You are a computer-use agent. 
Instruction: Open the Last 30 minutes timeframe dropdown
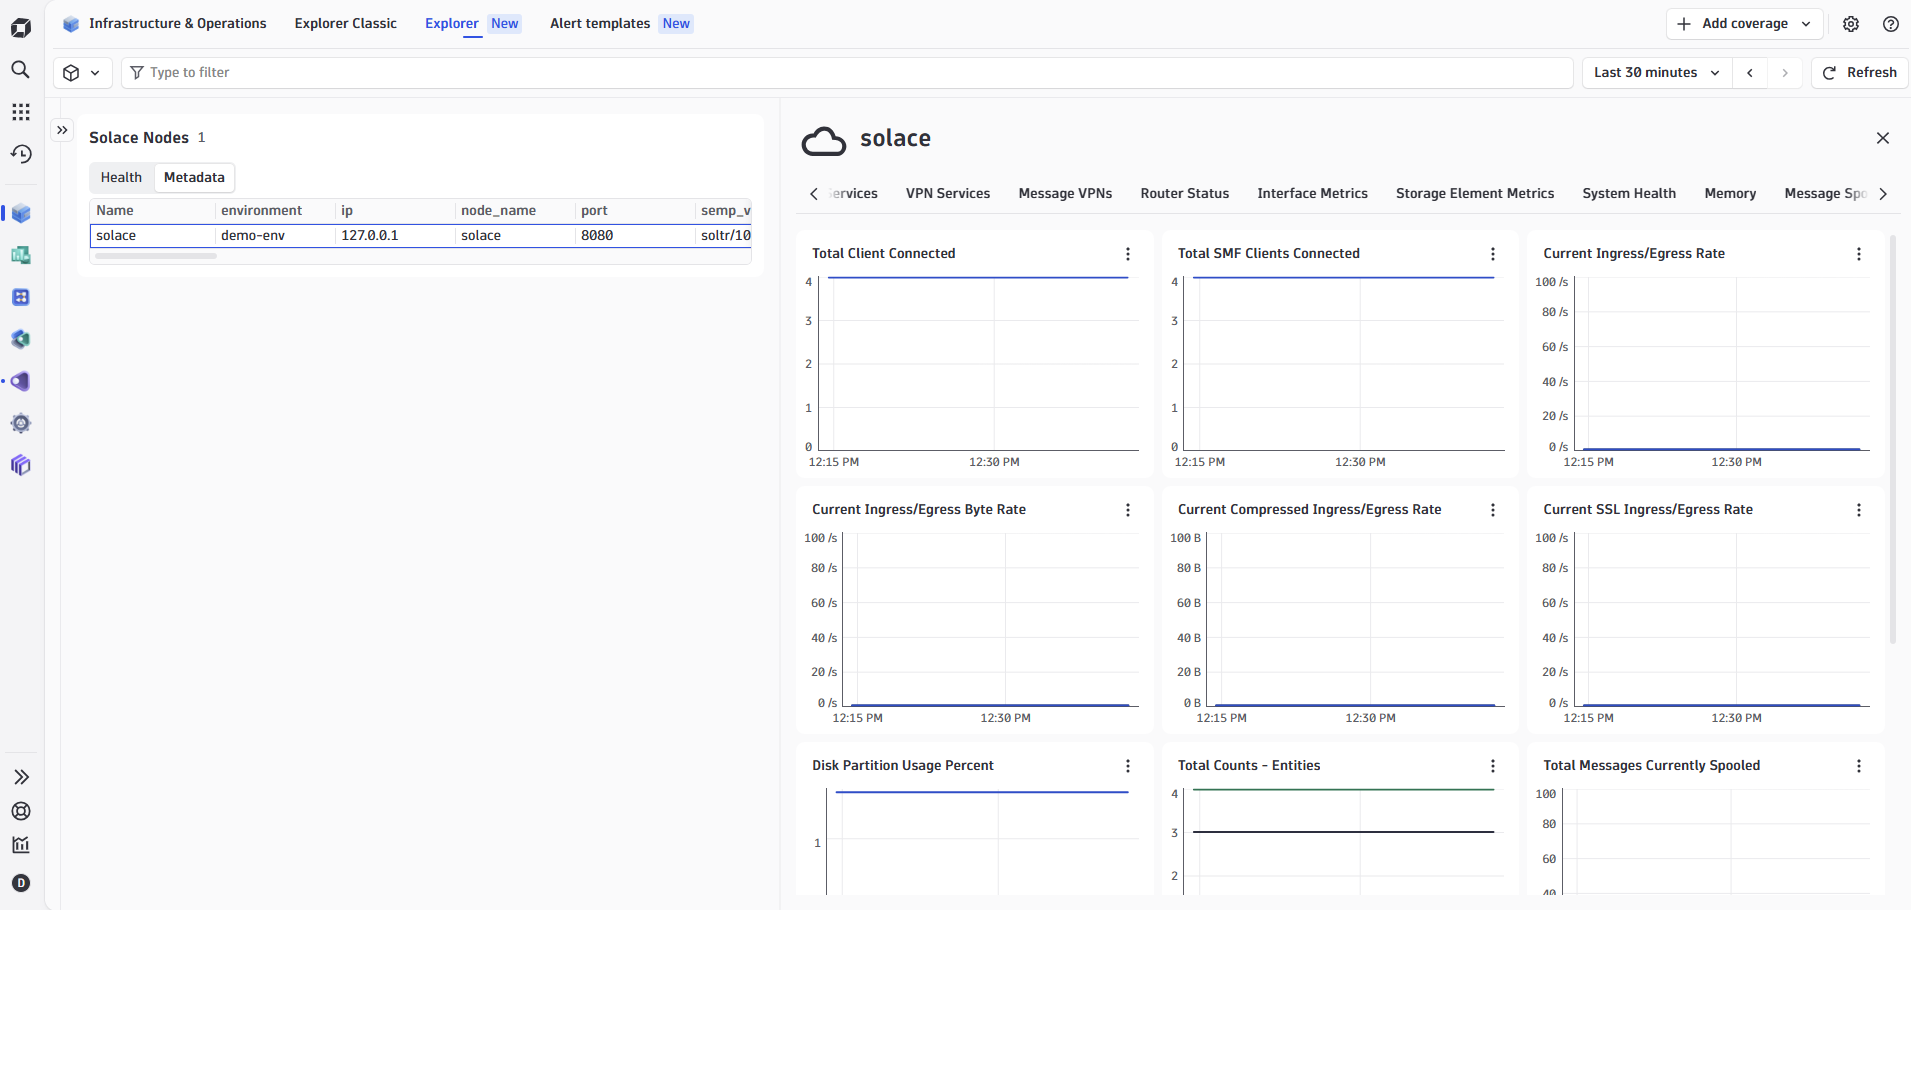click(1657, 73)
